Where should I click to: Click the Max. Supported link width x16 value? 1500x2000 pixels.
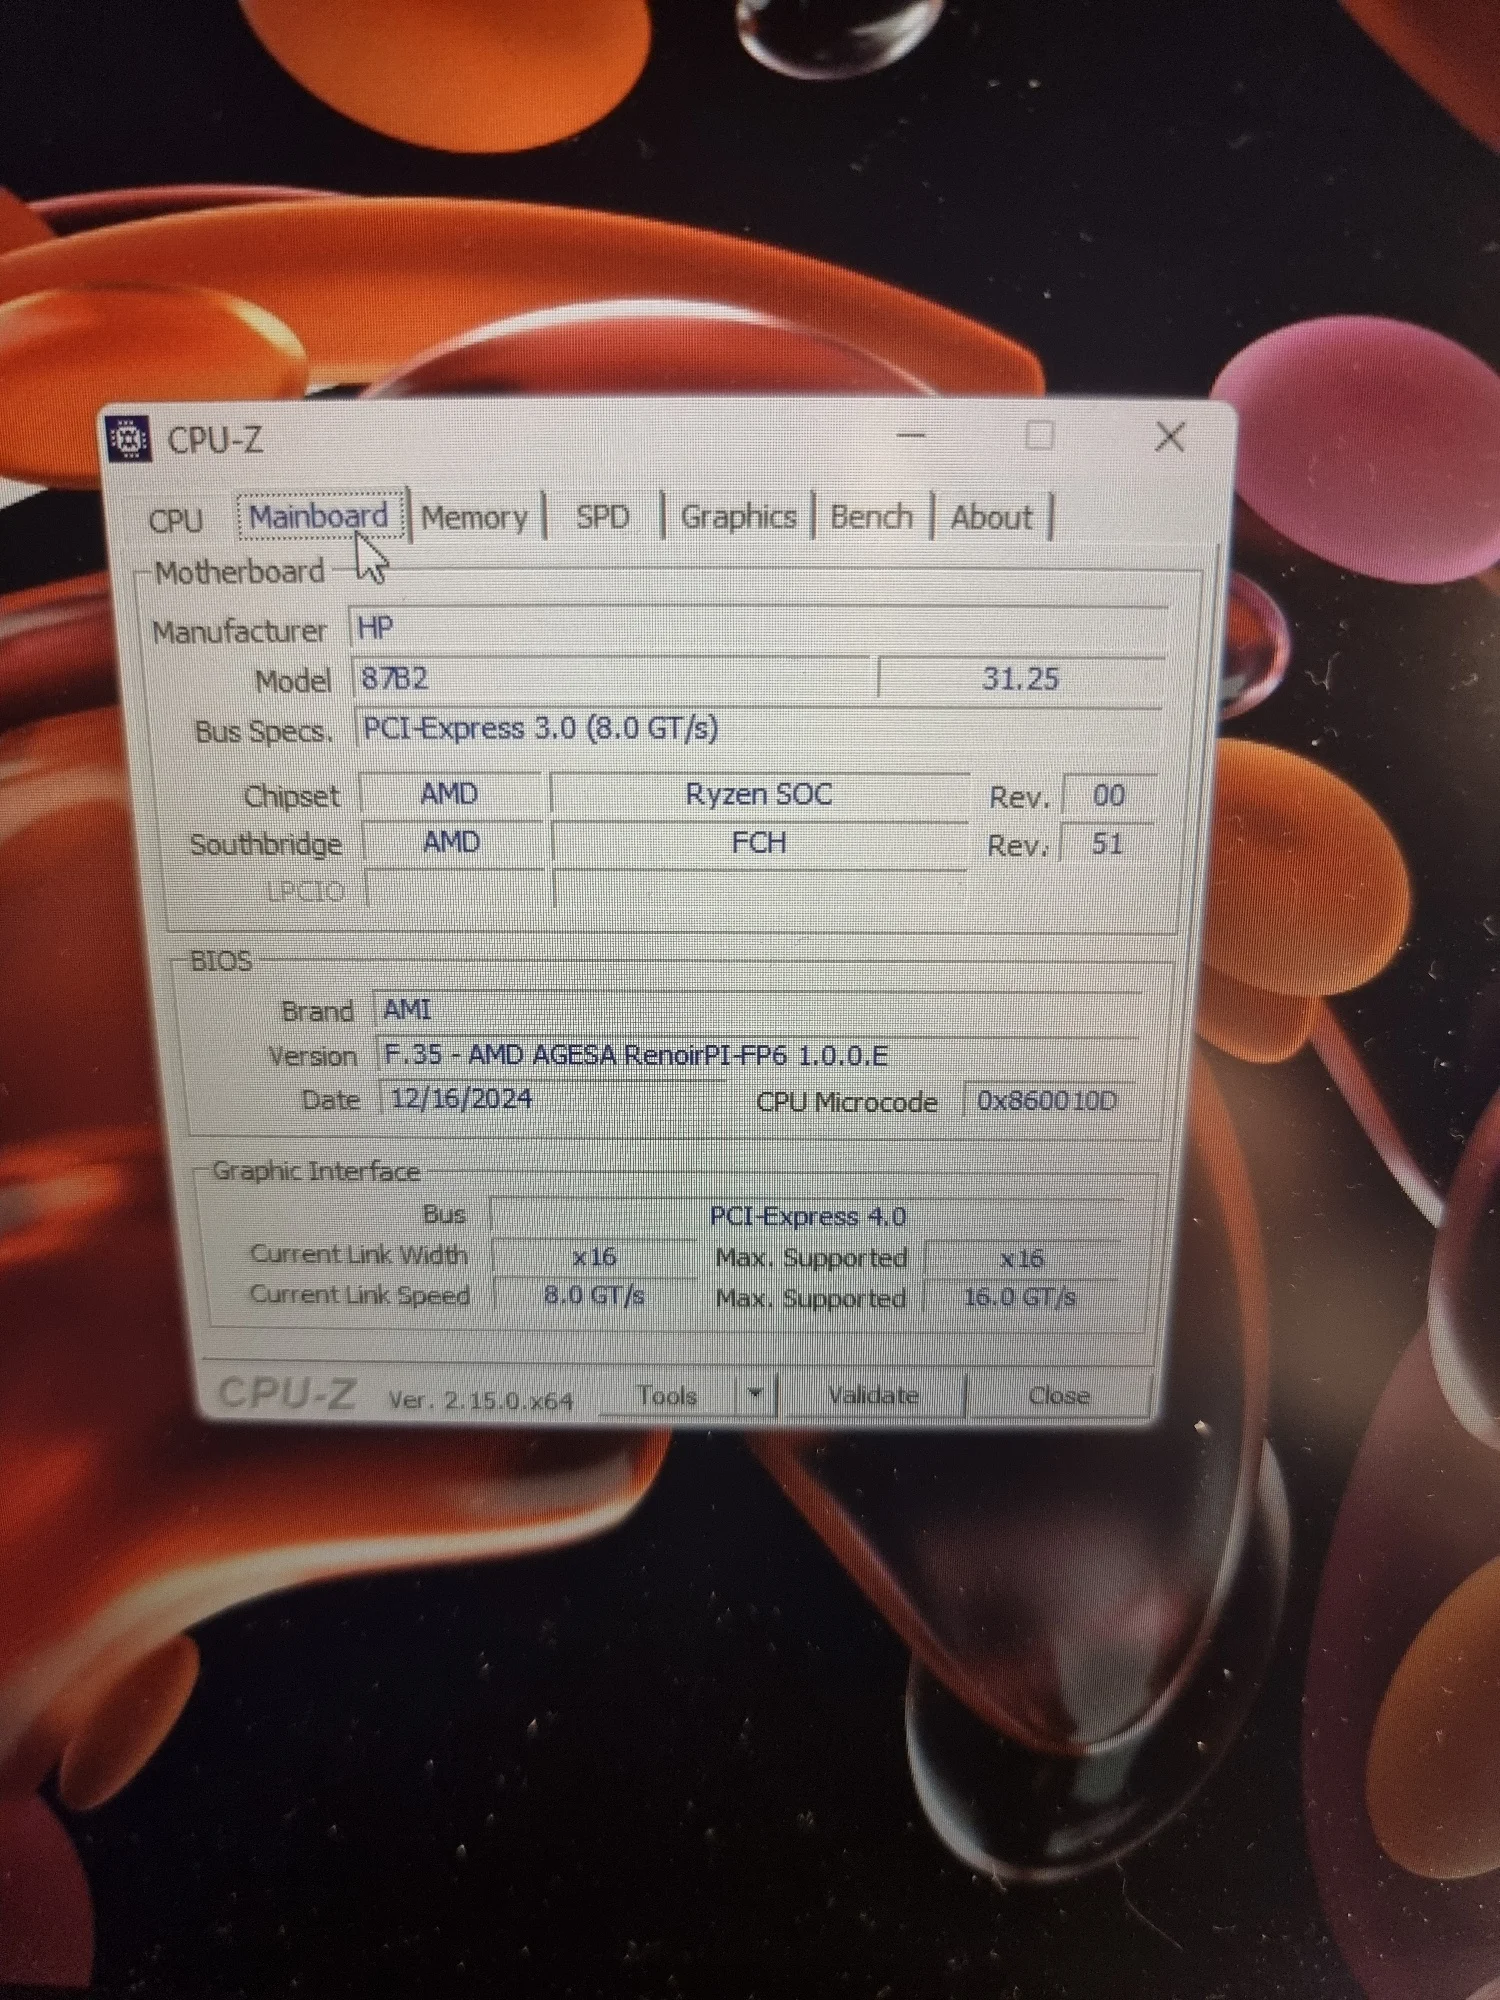pyautogui.click(x=1022, y=1257)
